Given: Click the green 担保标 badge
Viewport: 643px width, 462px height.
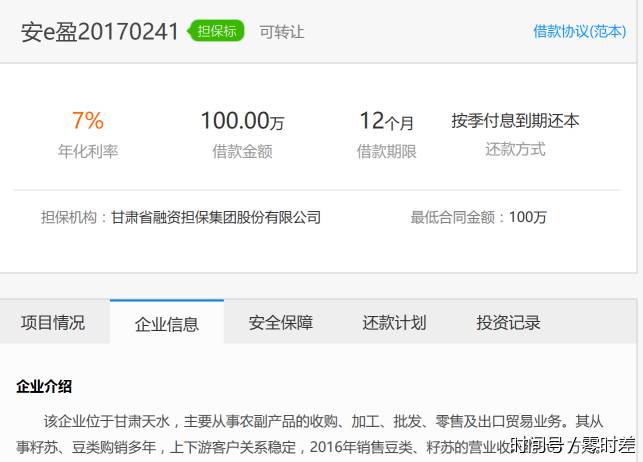Looking at the screenshot, I should click(x=215, y=31).
